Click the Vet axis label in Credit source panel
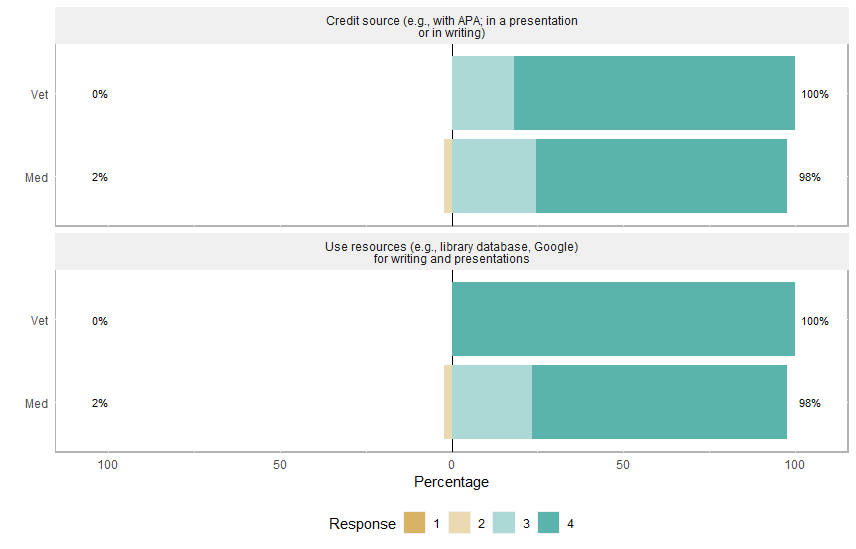The image size is (856, 549). click(x=39, y=95)
